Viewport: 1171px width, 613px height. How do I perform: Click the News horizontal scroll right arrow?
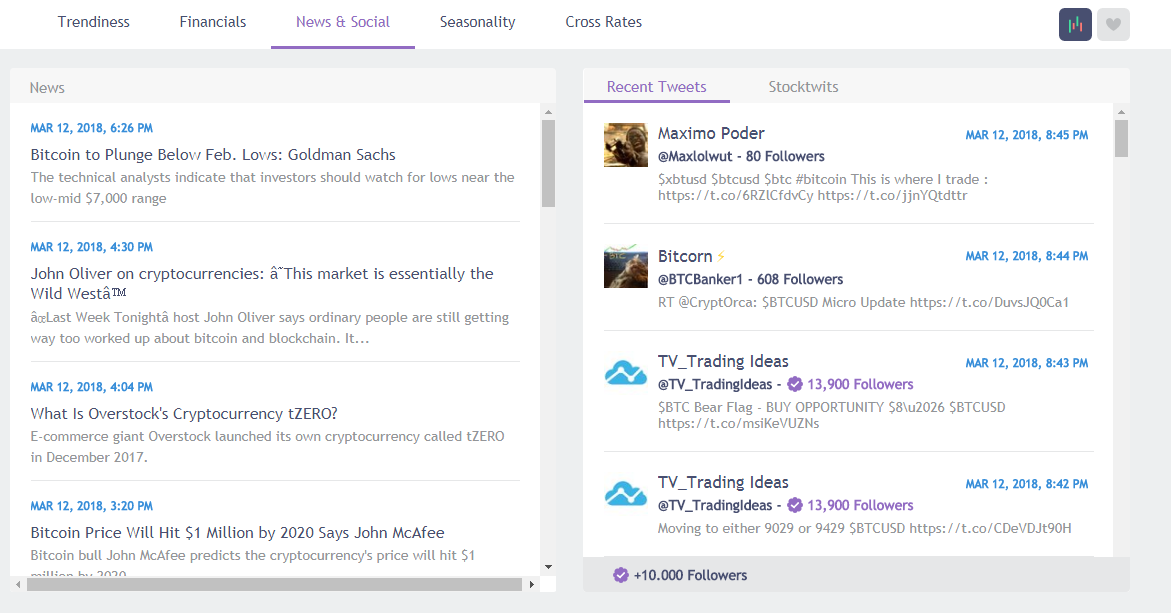pyautogui.click(x=531, y=585)
